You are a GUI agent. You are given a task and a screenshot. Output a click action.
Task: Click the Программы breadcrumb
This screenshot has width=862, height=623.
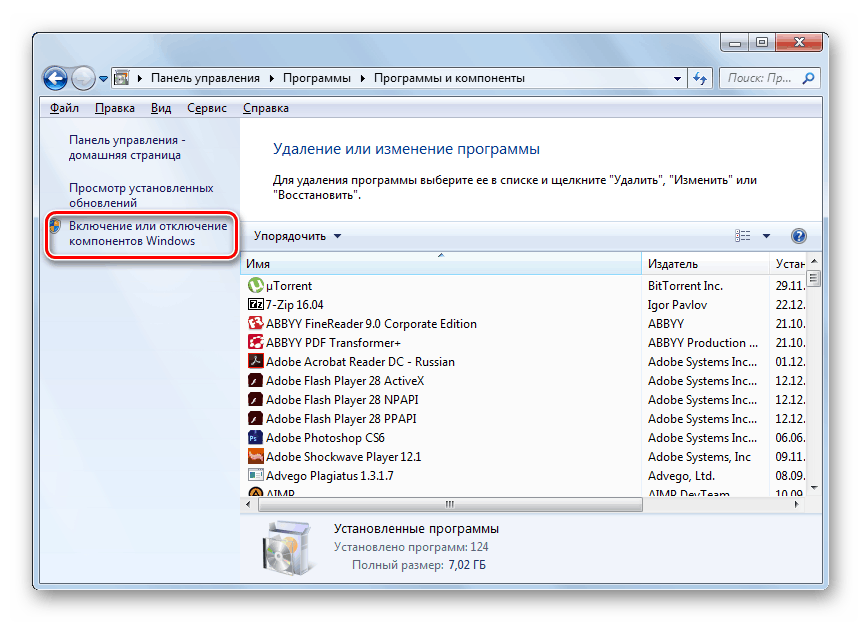(317, 78)
